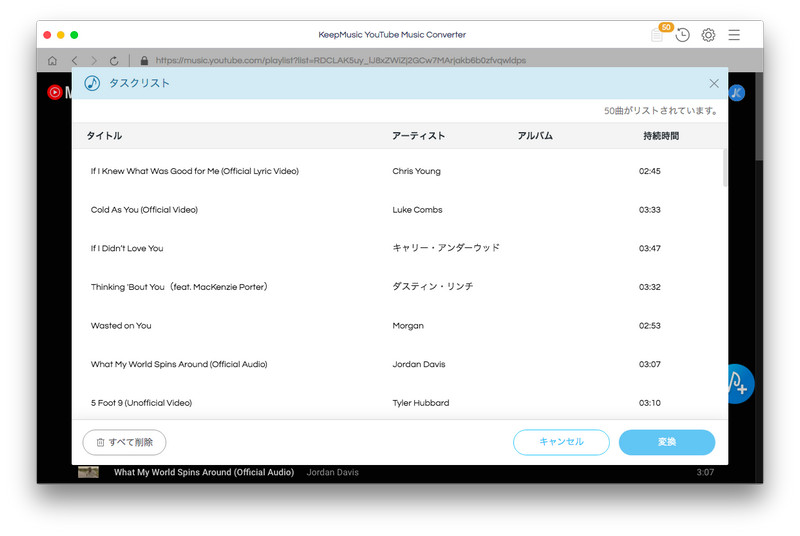Screen dimensions: 800x536
Task: Click the すべて削除 delete all button
Action: (x=124, y=442)
